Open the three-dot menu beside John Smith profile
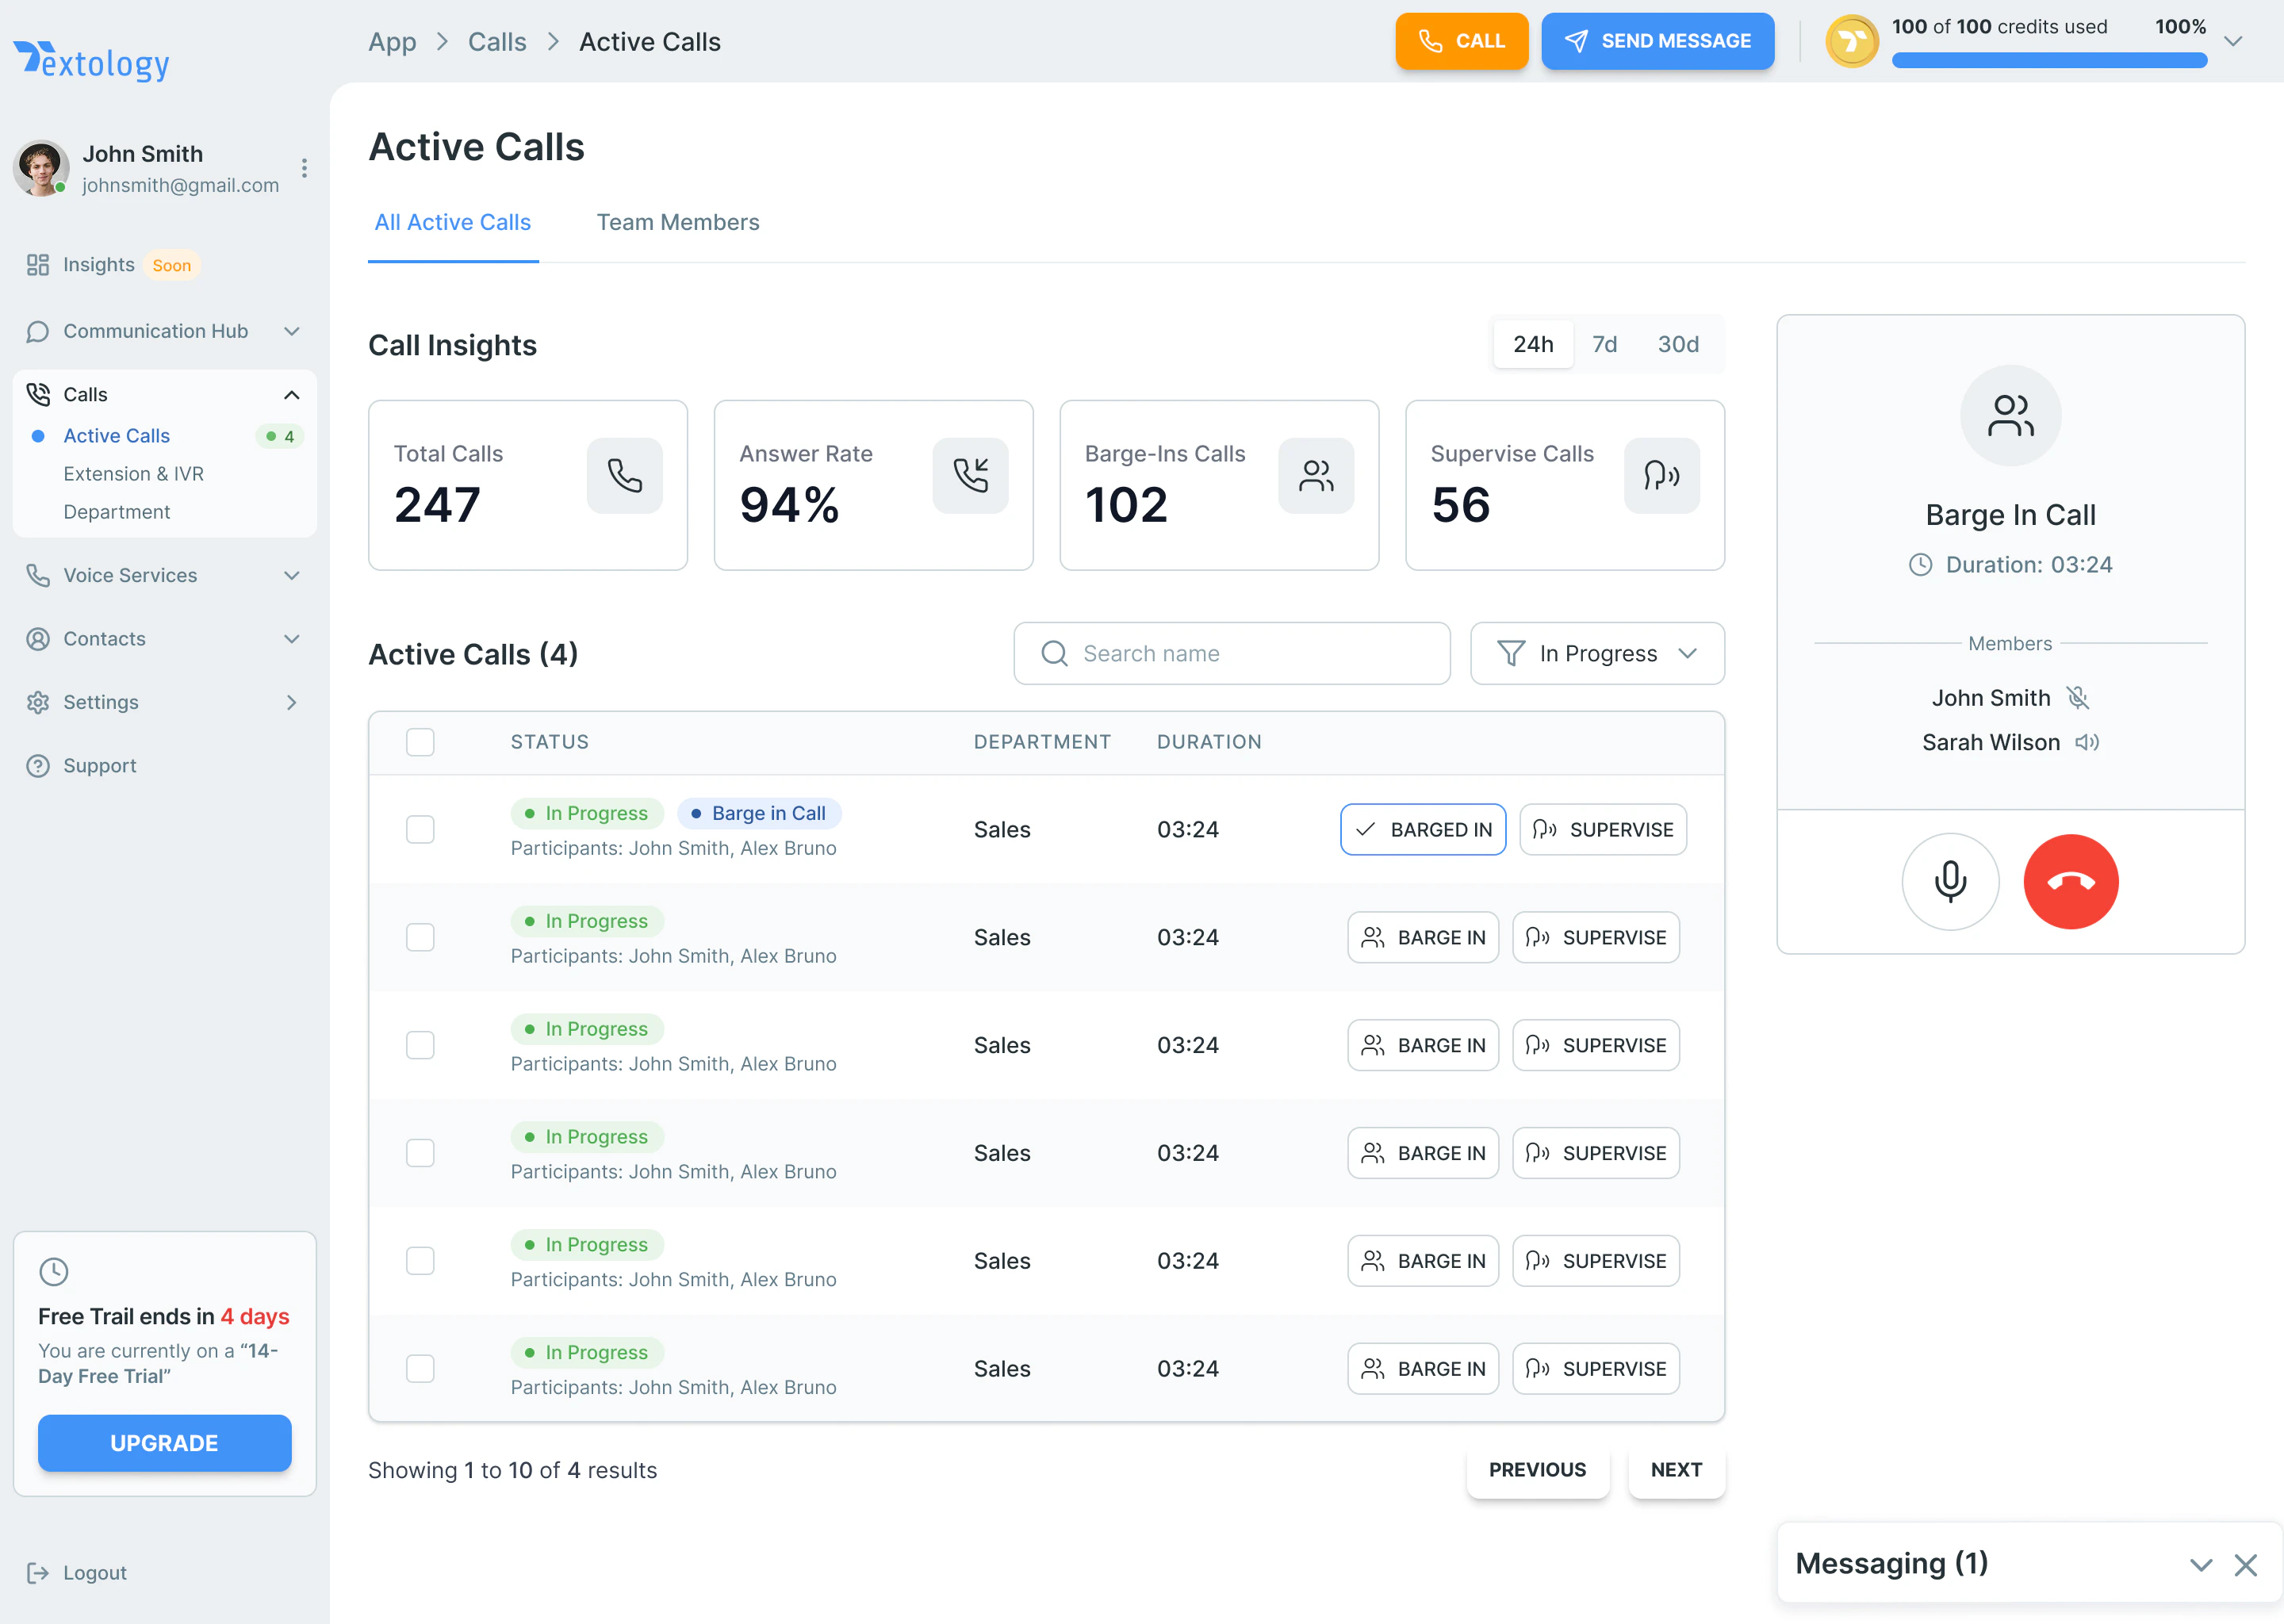The height and width of the screenshot is (1624, 2284). 304,168
